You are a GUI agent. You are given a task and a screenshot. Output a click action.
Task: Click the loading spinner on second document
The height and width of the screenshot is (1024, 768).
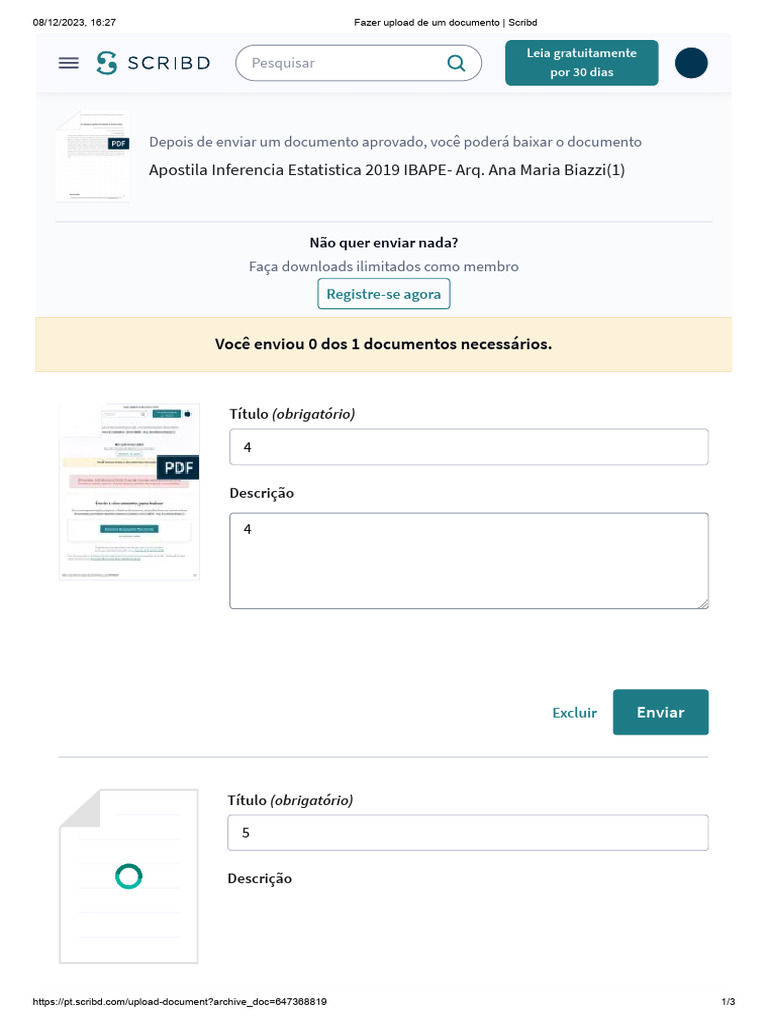click(x=128, y=876)
